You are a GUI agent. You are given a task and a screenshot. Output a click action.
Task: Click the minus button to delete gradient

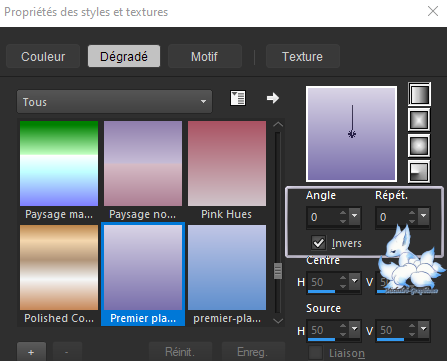(67, 352)
